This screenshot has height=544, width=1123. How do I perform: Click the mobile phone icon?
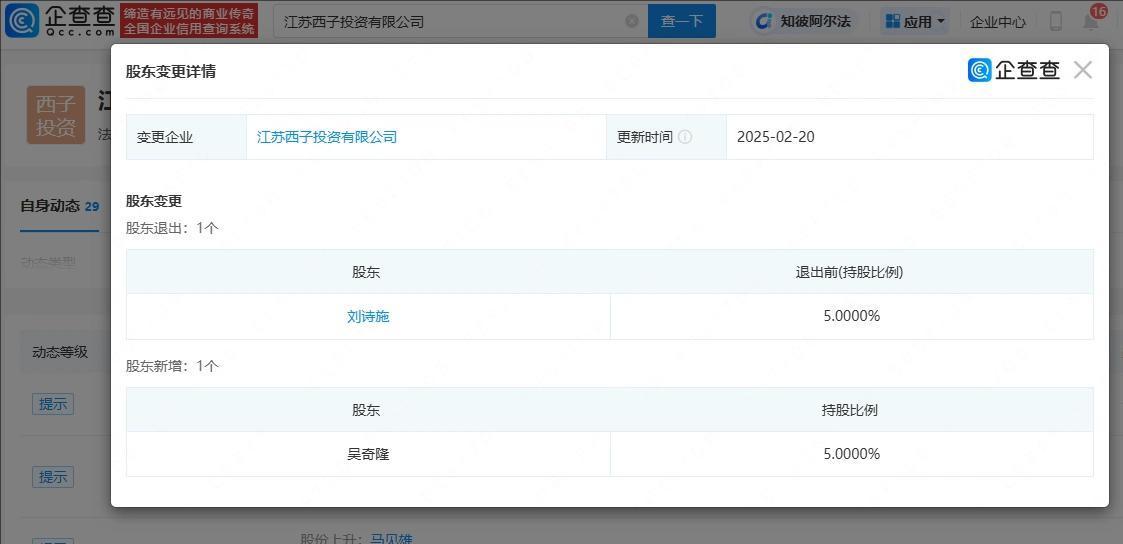coord(1055,21)
